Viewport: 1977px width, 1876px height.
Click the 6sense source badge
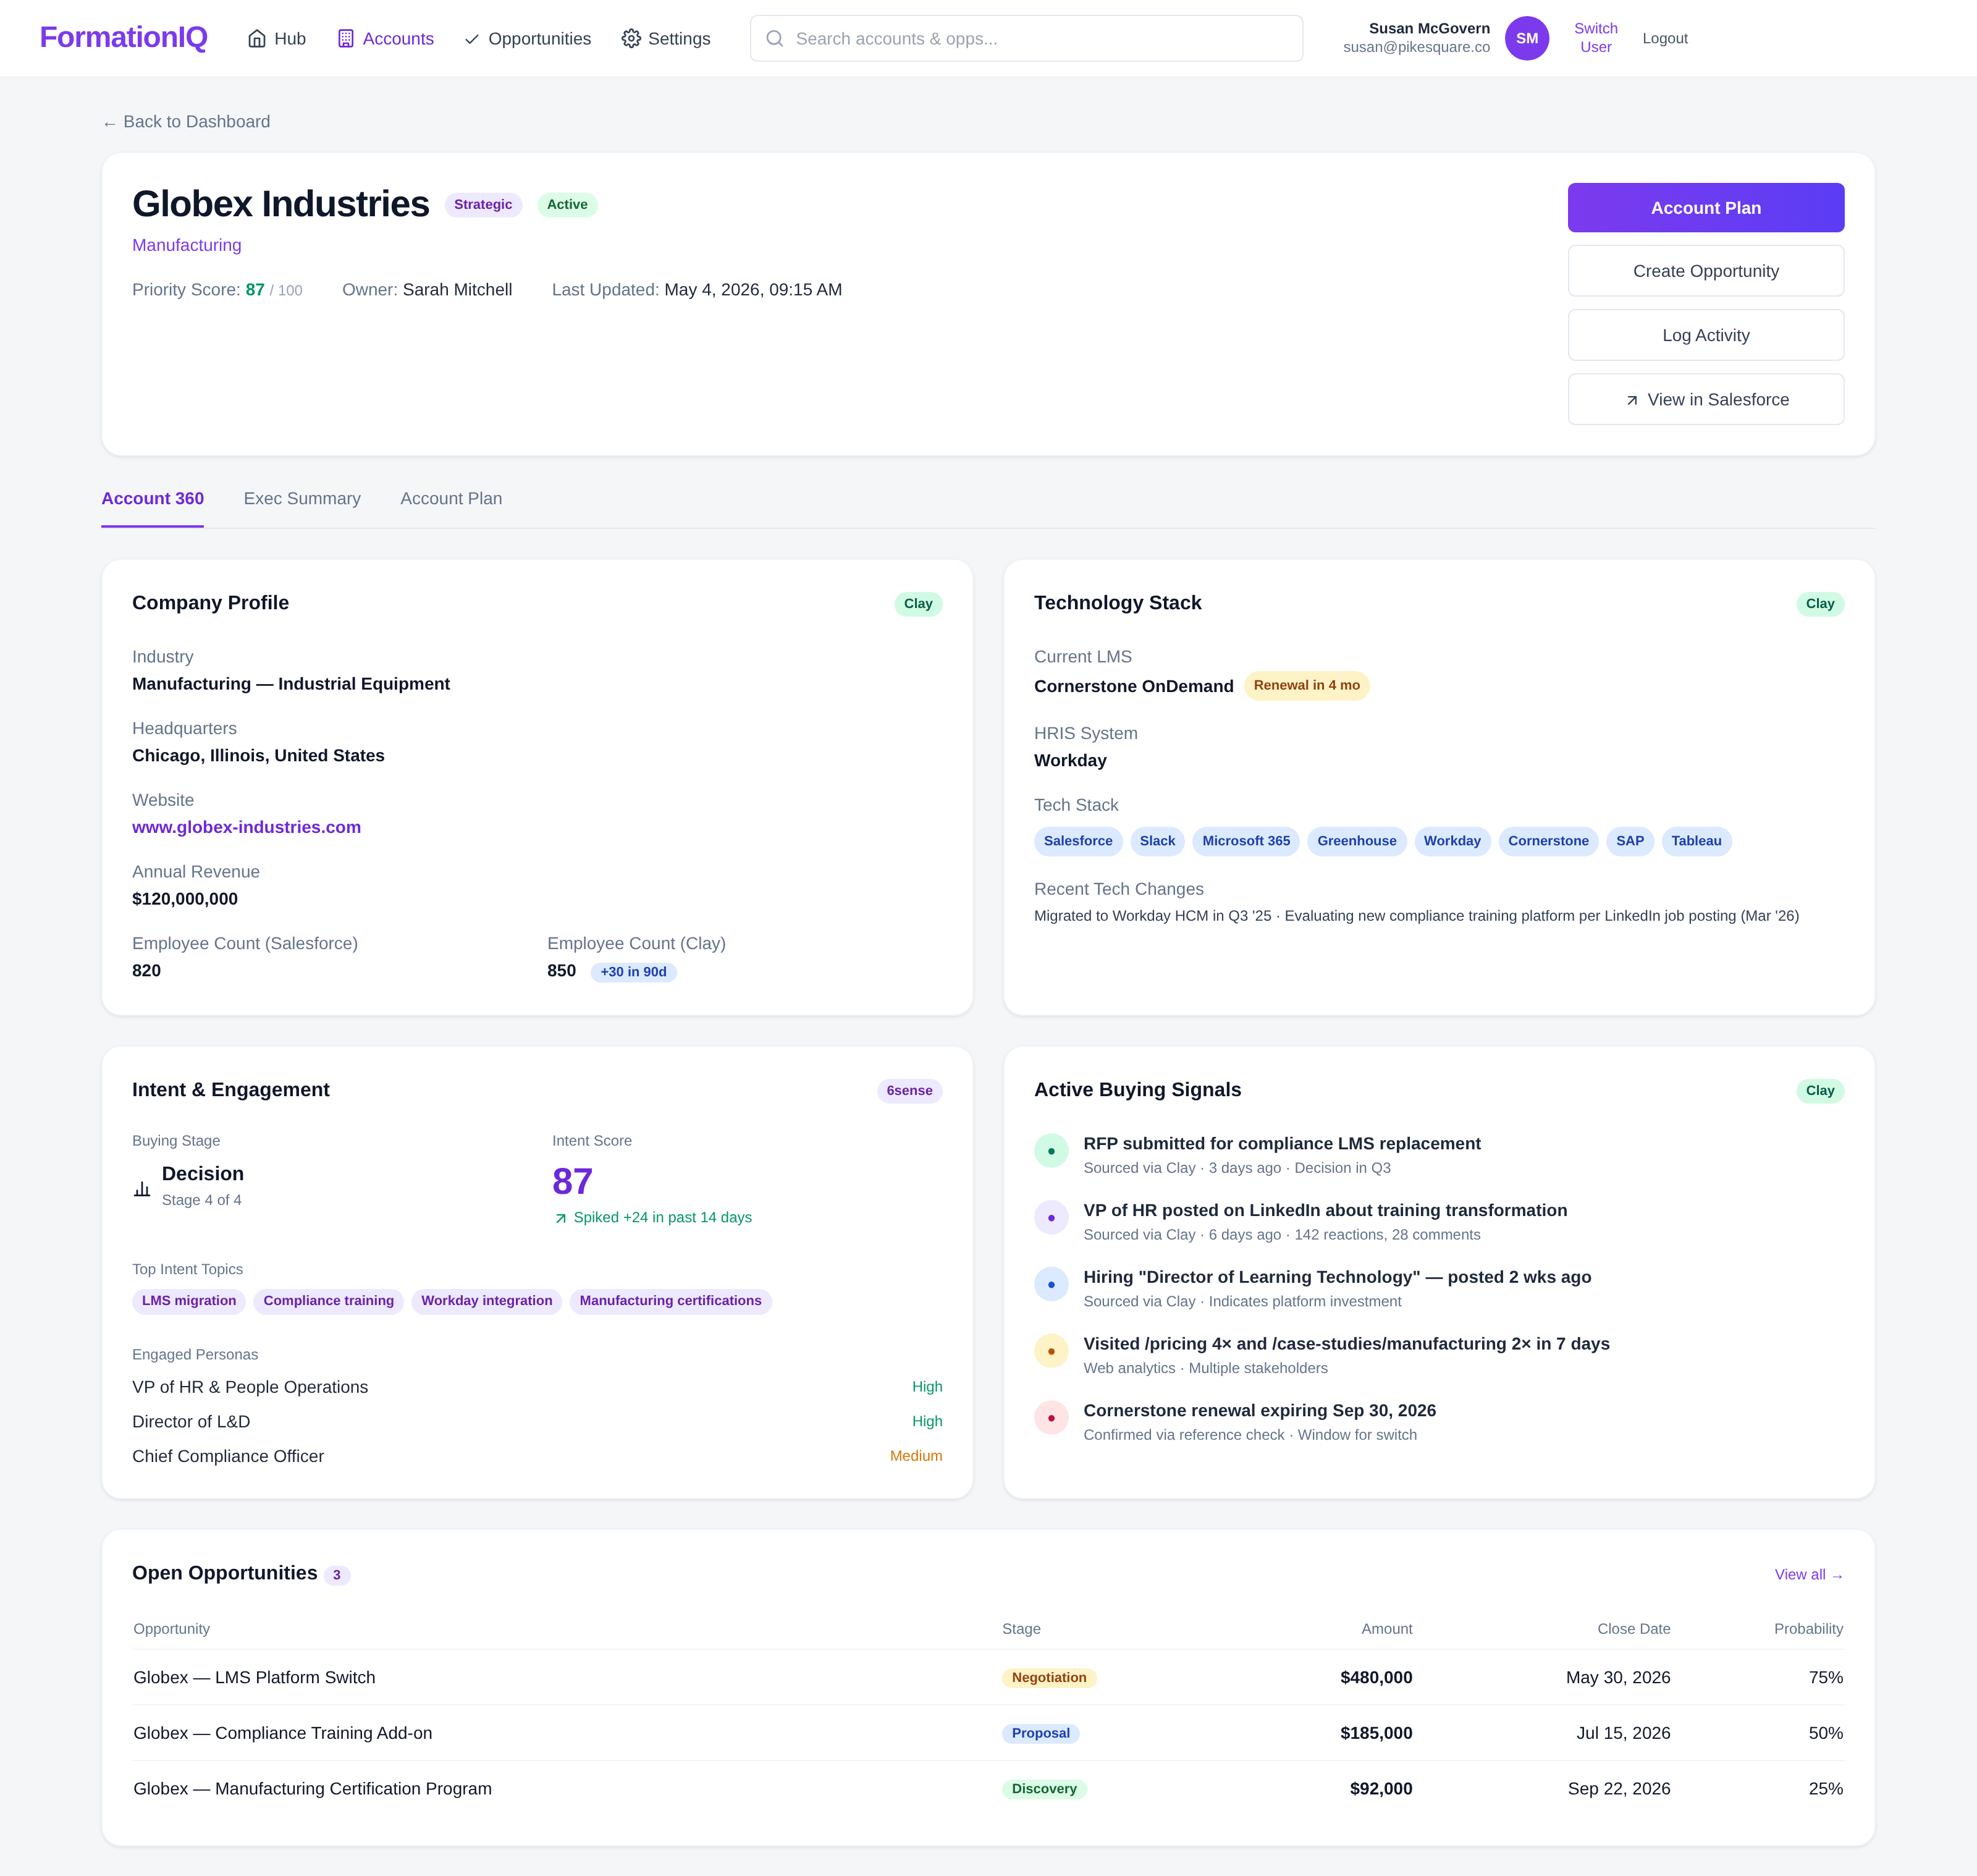[909, 1090]
